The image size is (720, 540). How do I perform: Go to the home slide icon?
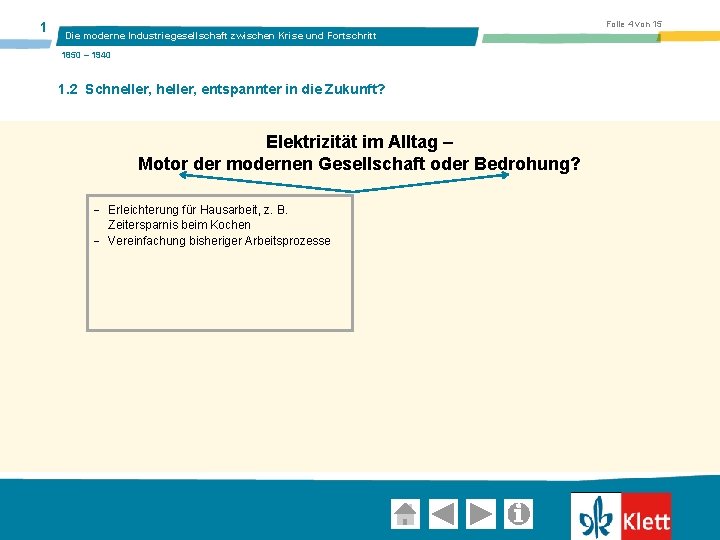coord(405,513)
